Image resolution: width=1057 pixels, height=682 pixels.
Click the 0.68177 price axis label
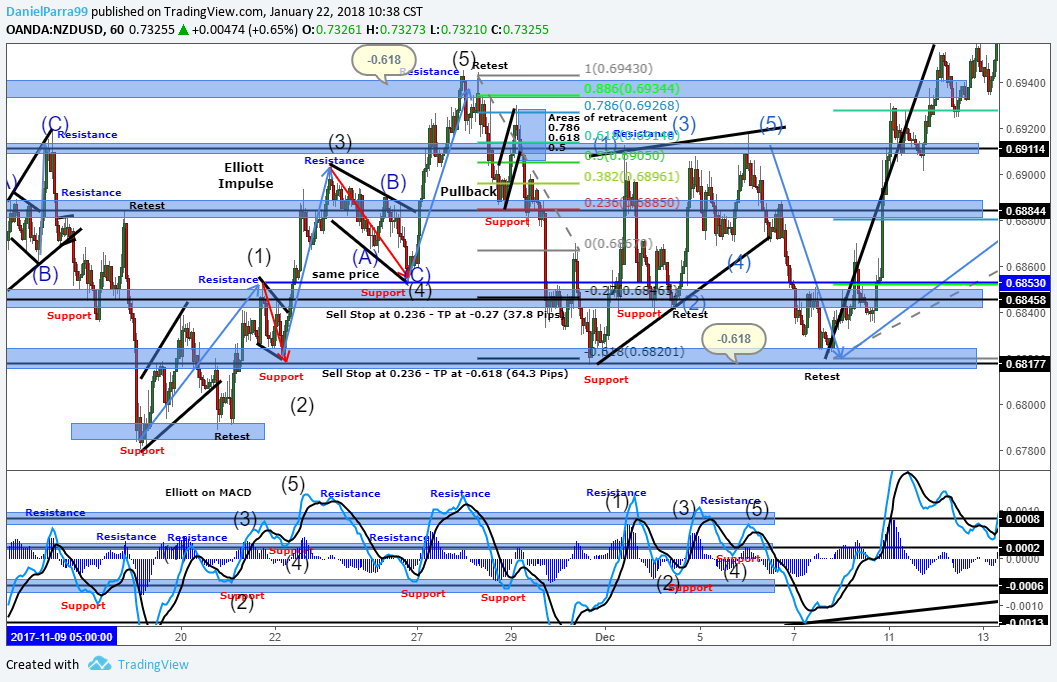tap(1026, 365)
